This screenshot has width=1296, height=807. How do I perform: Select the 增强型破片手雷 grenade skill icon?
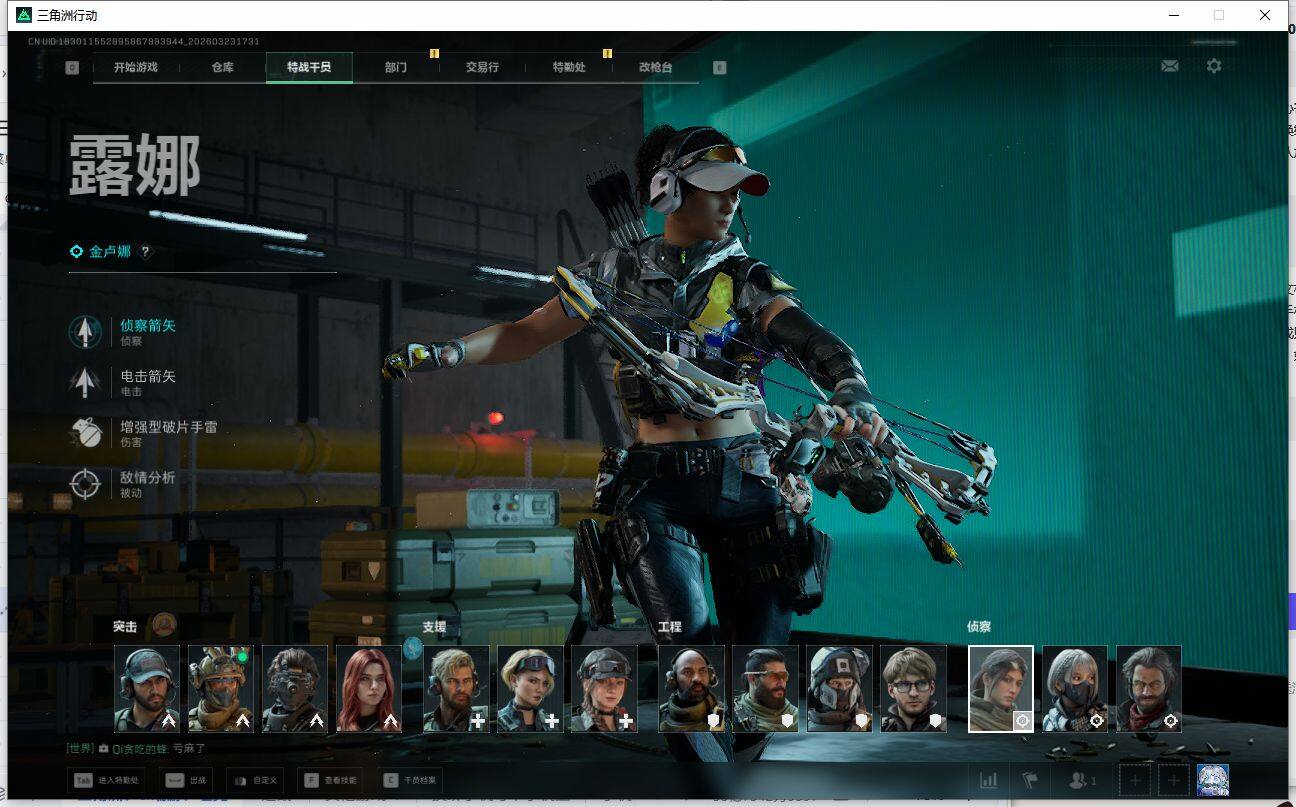tap(85, 433)
